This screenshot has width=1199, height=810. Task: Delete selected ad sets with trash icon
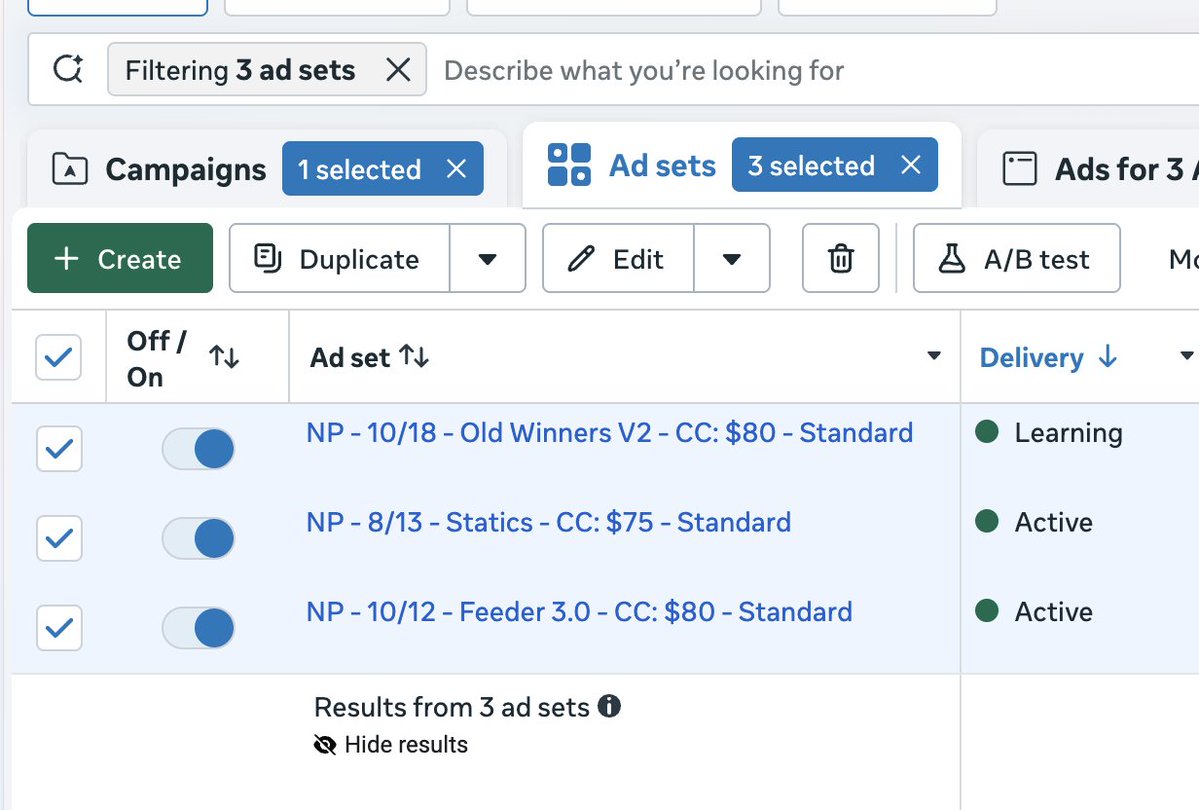click(840, 259)
